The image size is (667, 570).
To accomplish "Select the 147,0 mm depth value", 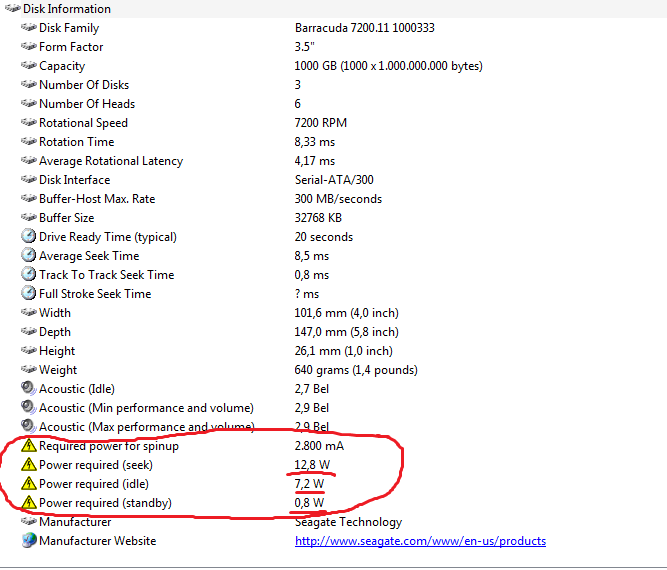I will [347, 332].
